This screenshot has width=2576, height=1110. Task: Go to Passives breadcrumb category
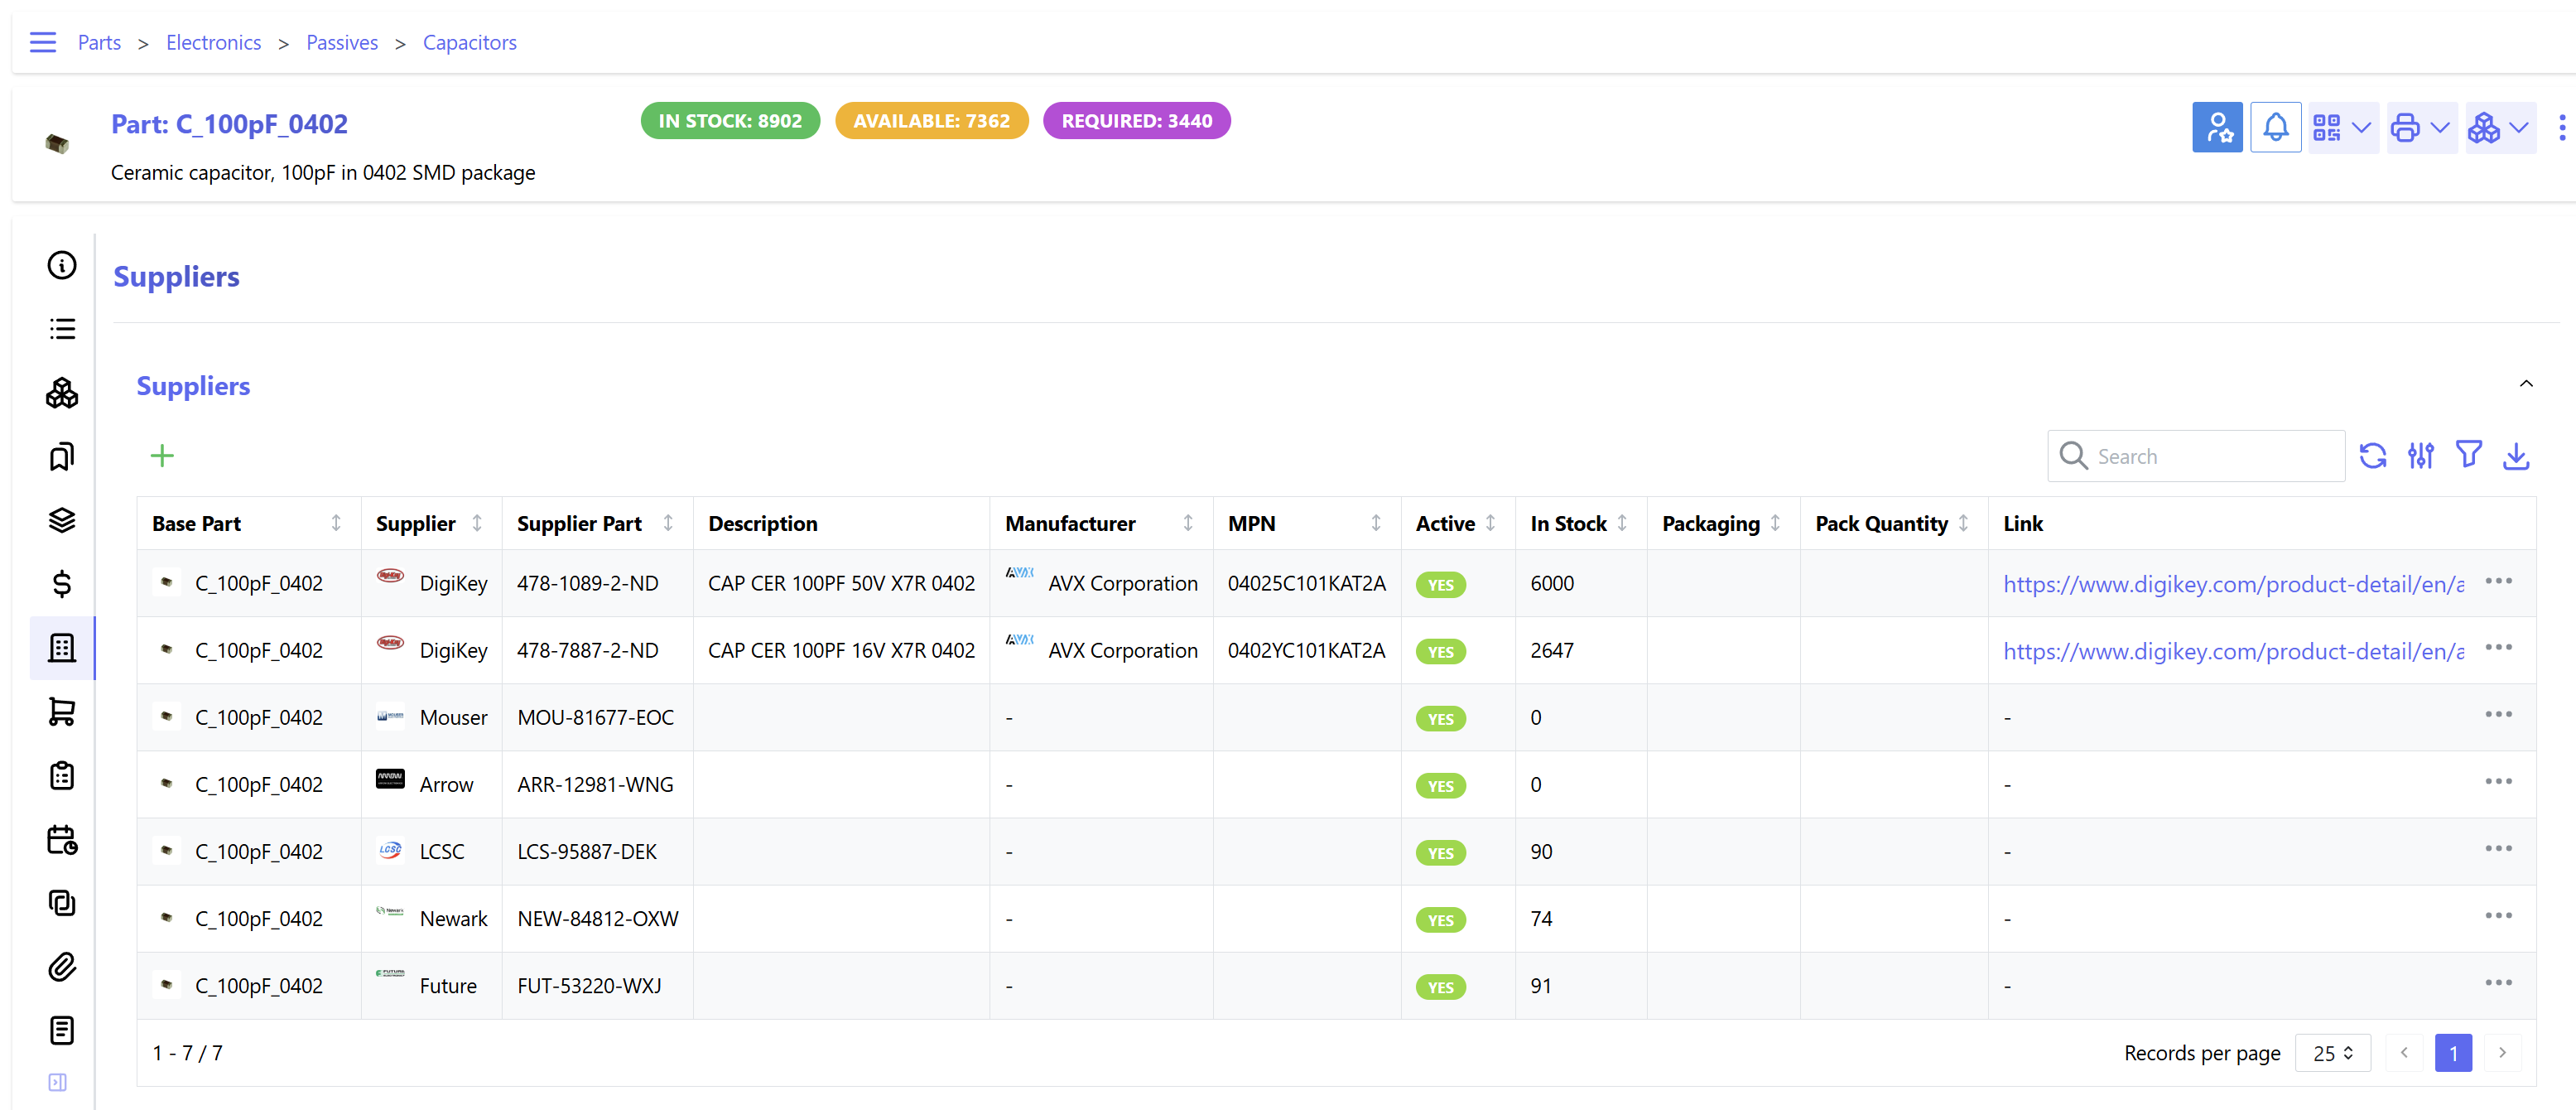pyautogui.click(x=342, y=42)
